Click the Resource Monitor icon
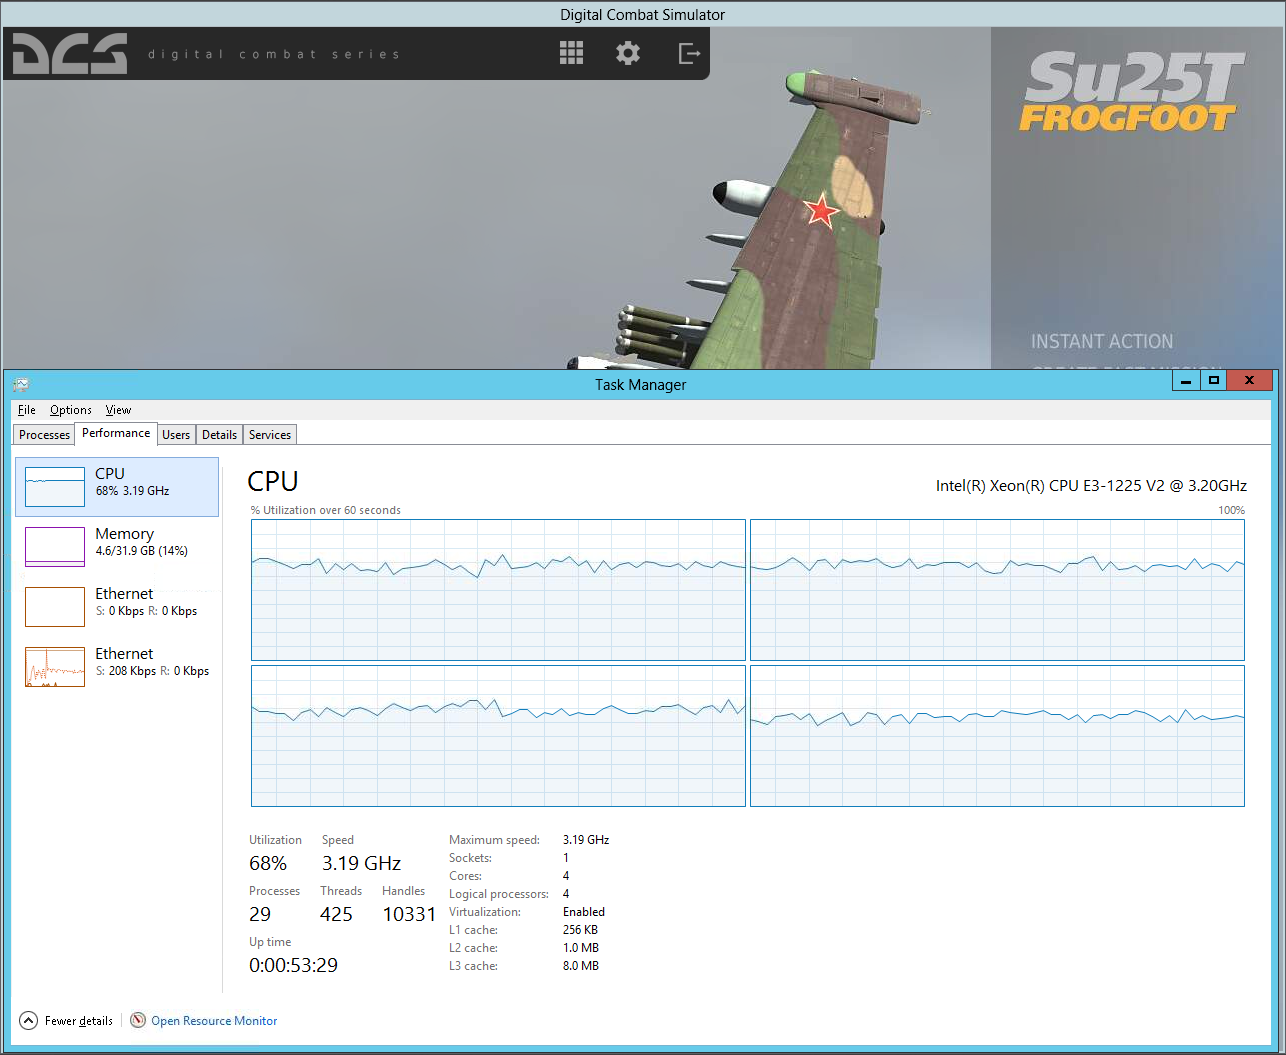 tap(138, 1020)
